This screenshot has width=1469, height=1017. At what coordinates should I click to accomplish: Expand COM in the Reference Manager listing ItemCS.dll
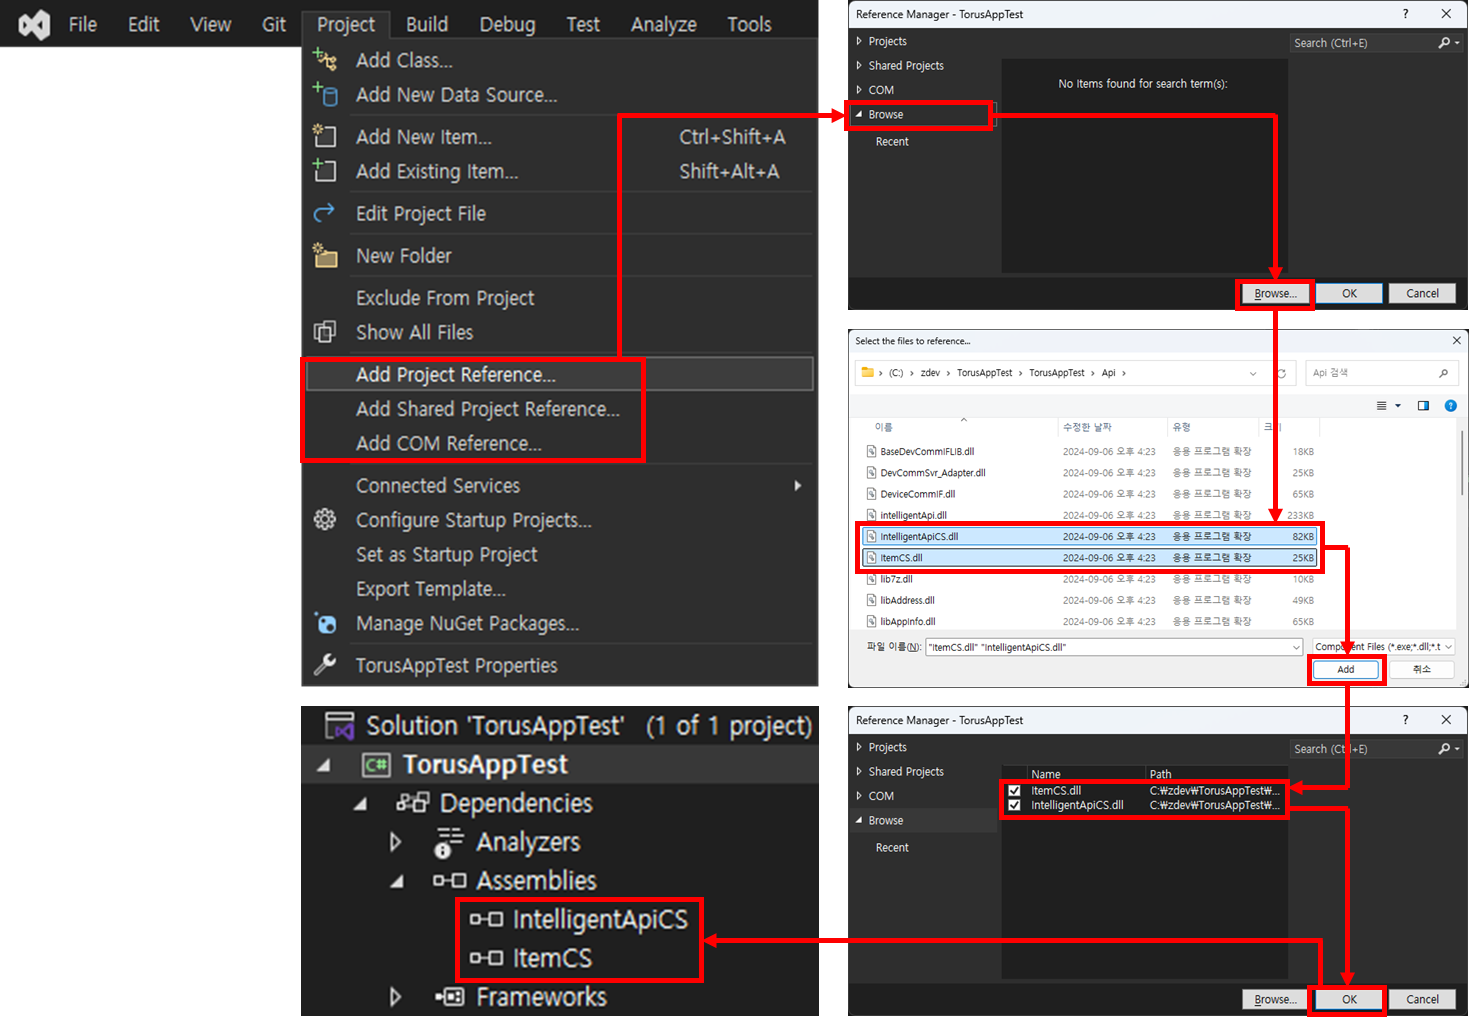[x=859, y=796]
